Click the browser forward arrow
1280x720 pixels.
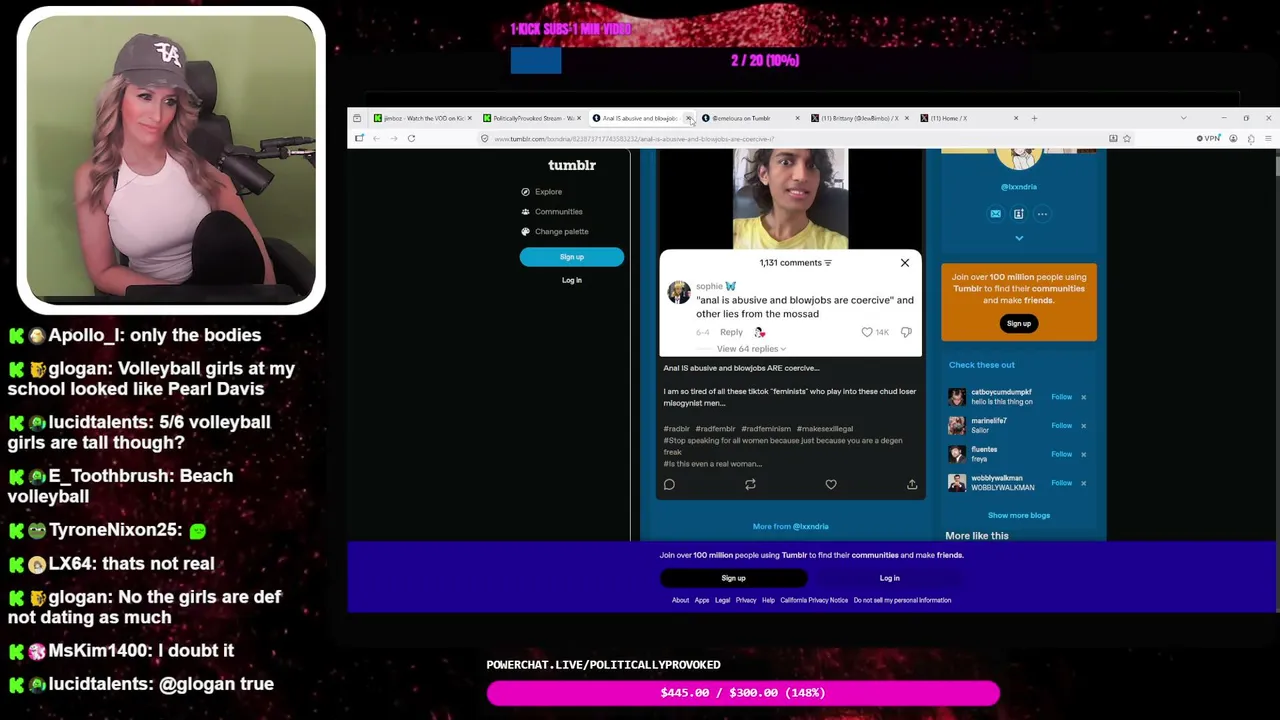[394, 139]
